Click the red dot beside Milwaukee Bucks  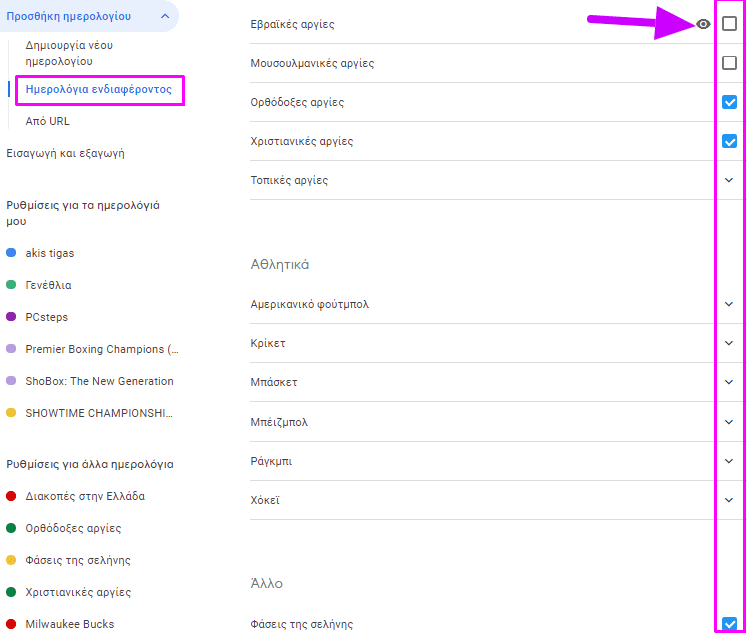click(x=11, y=624)
